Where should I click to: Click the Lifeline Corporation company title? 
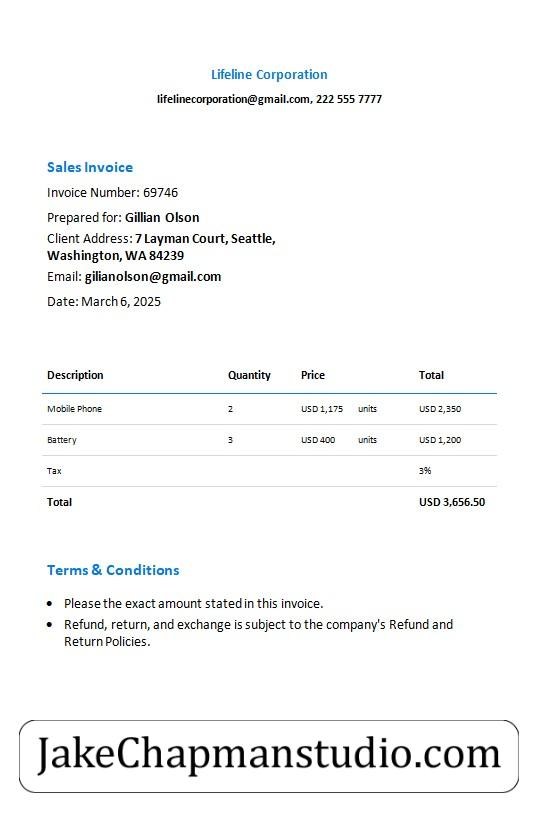pos(269,75)
